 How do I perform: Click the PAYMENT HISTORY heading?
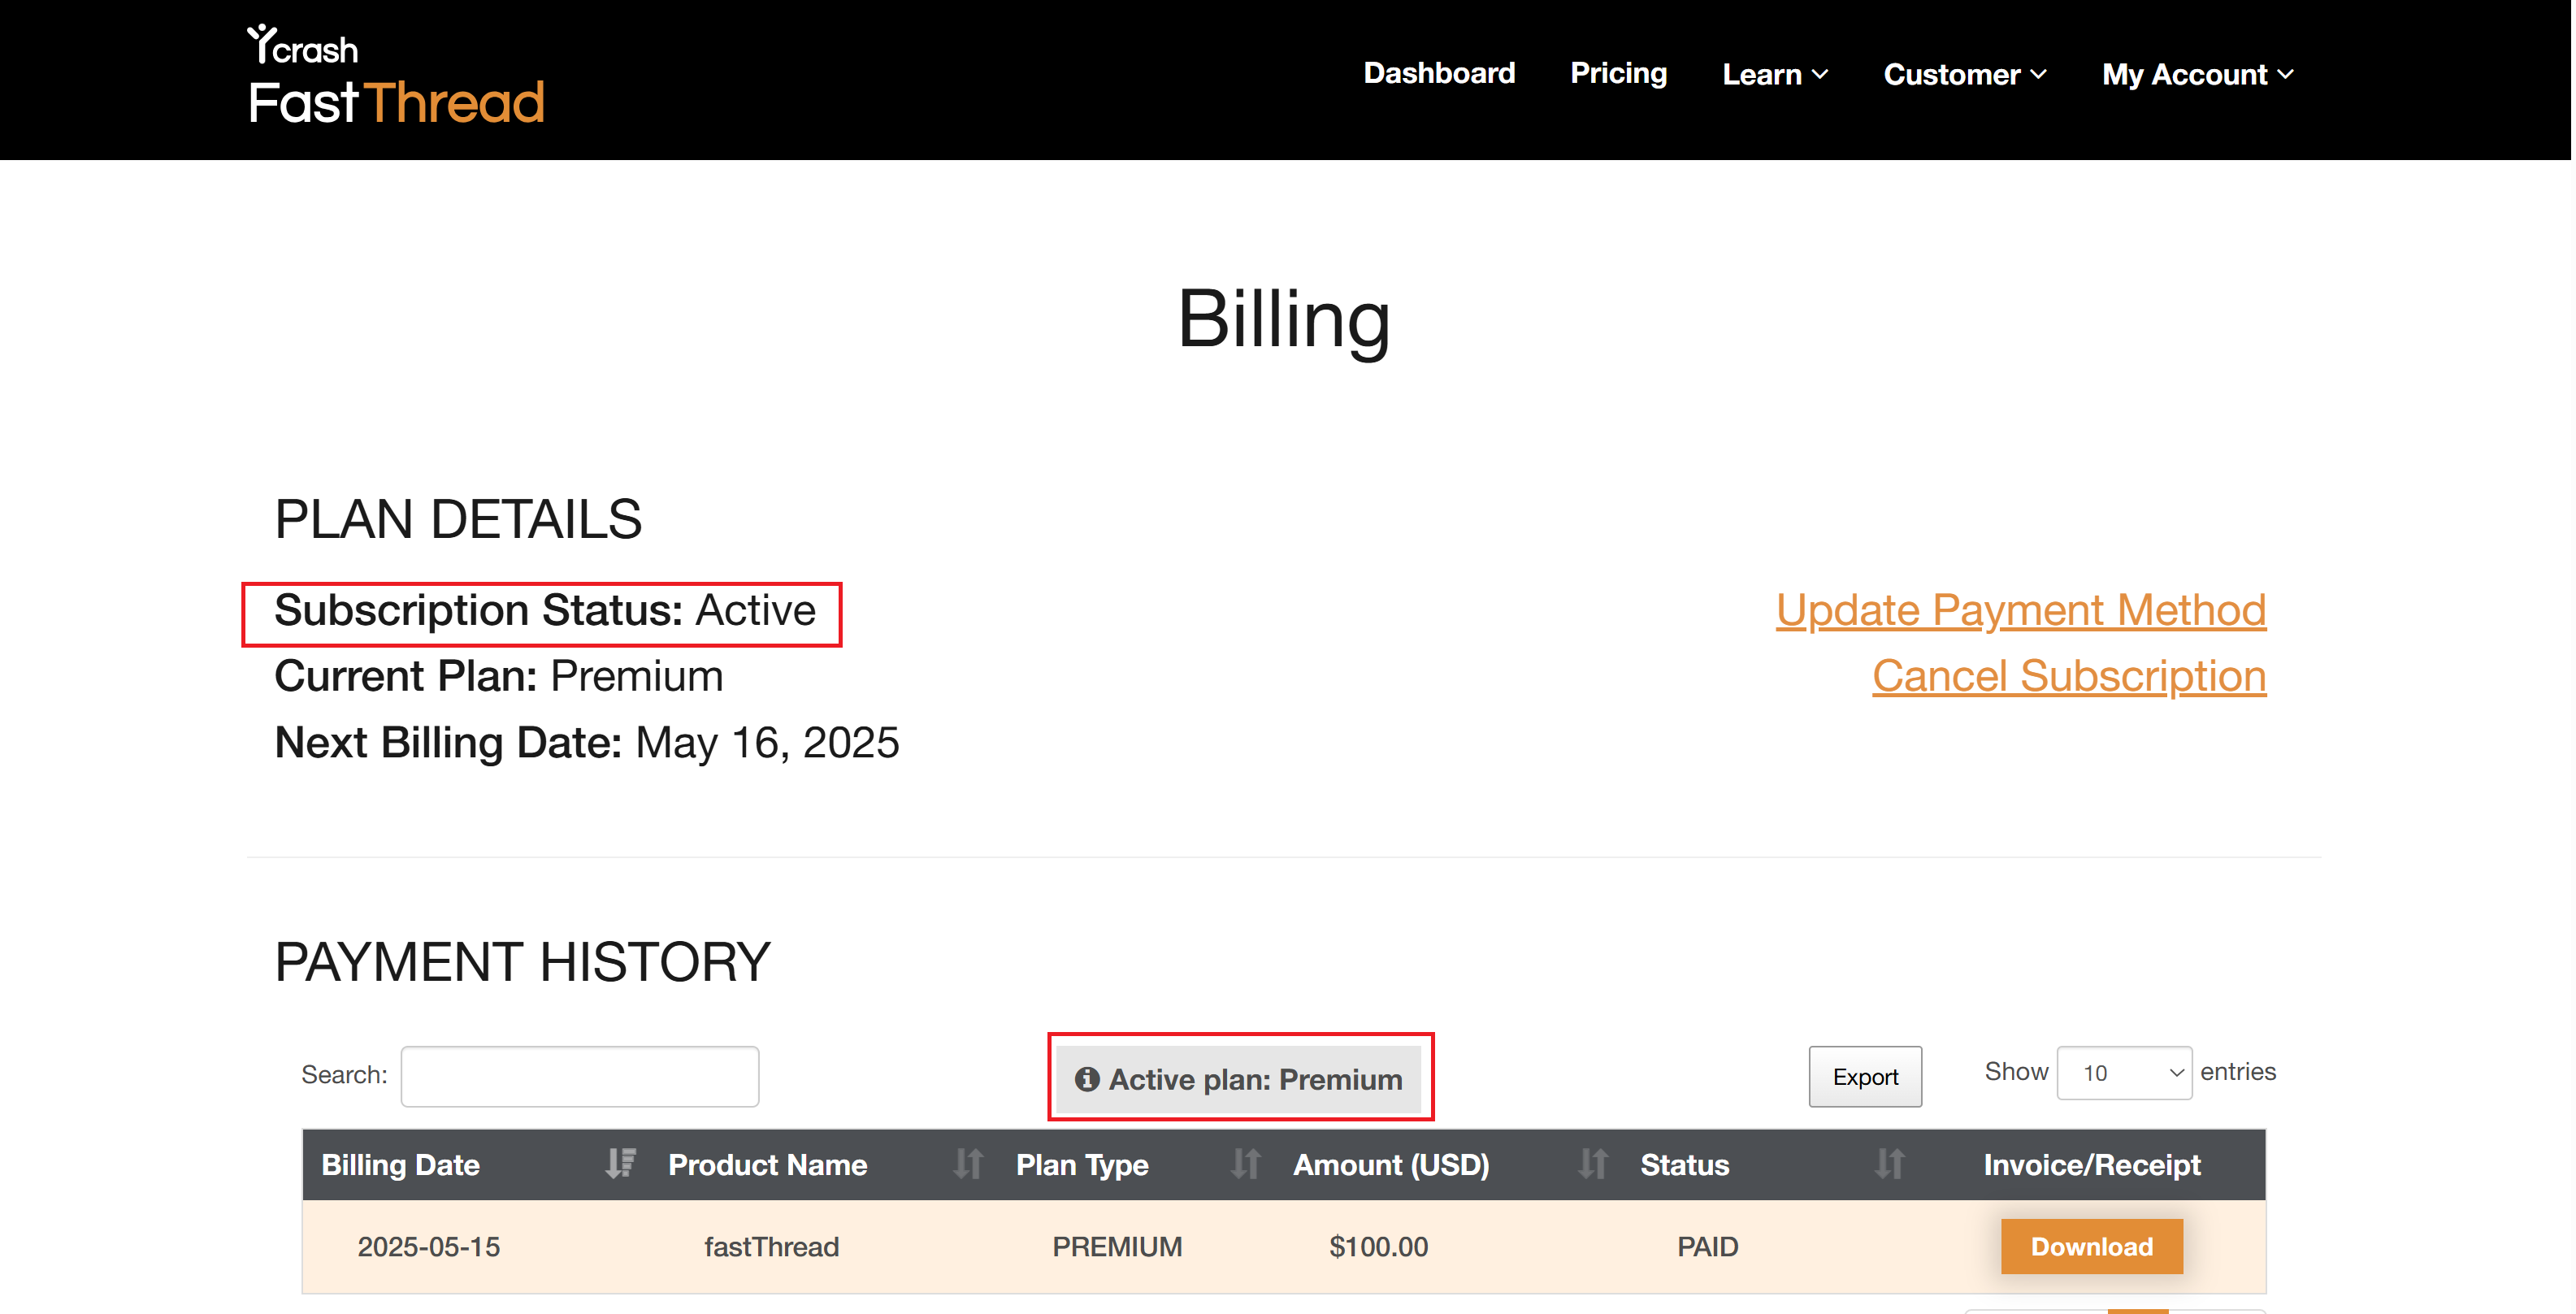(x=522, y=961)
